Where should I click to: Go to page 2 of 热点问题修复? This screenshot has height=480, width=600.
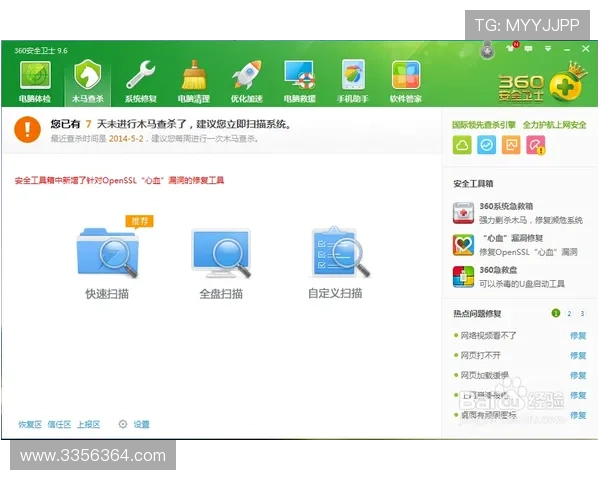click(x=569, y=313)
